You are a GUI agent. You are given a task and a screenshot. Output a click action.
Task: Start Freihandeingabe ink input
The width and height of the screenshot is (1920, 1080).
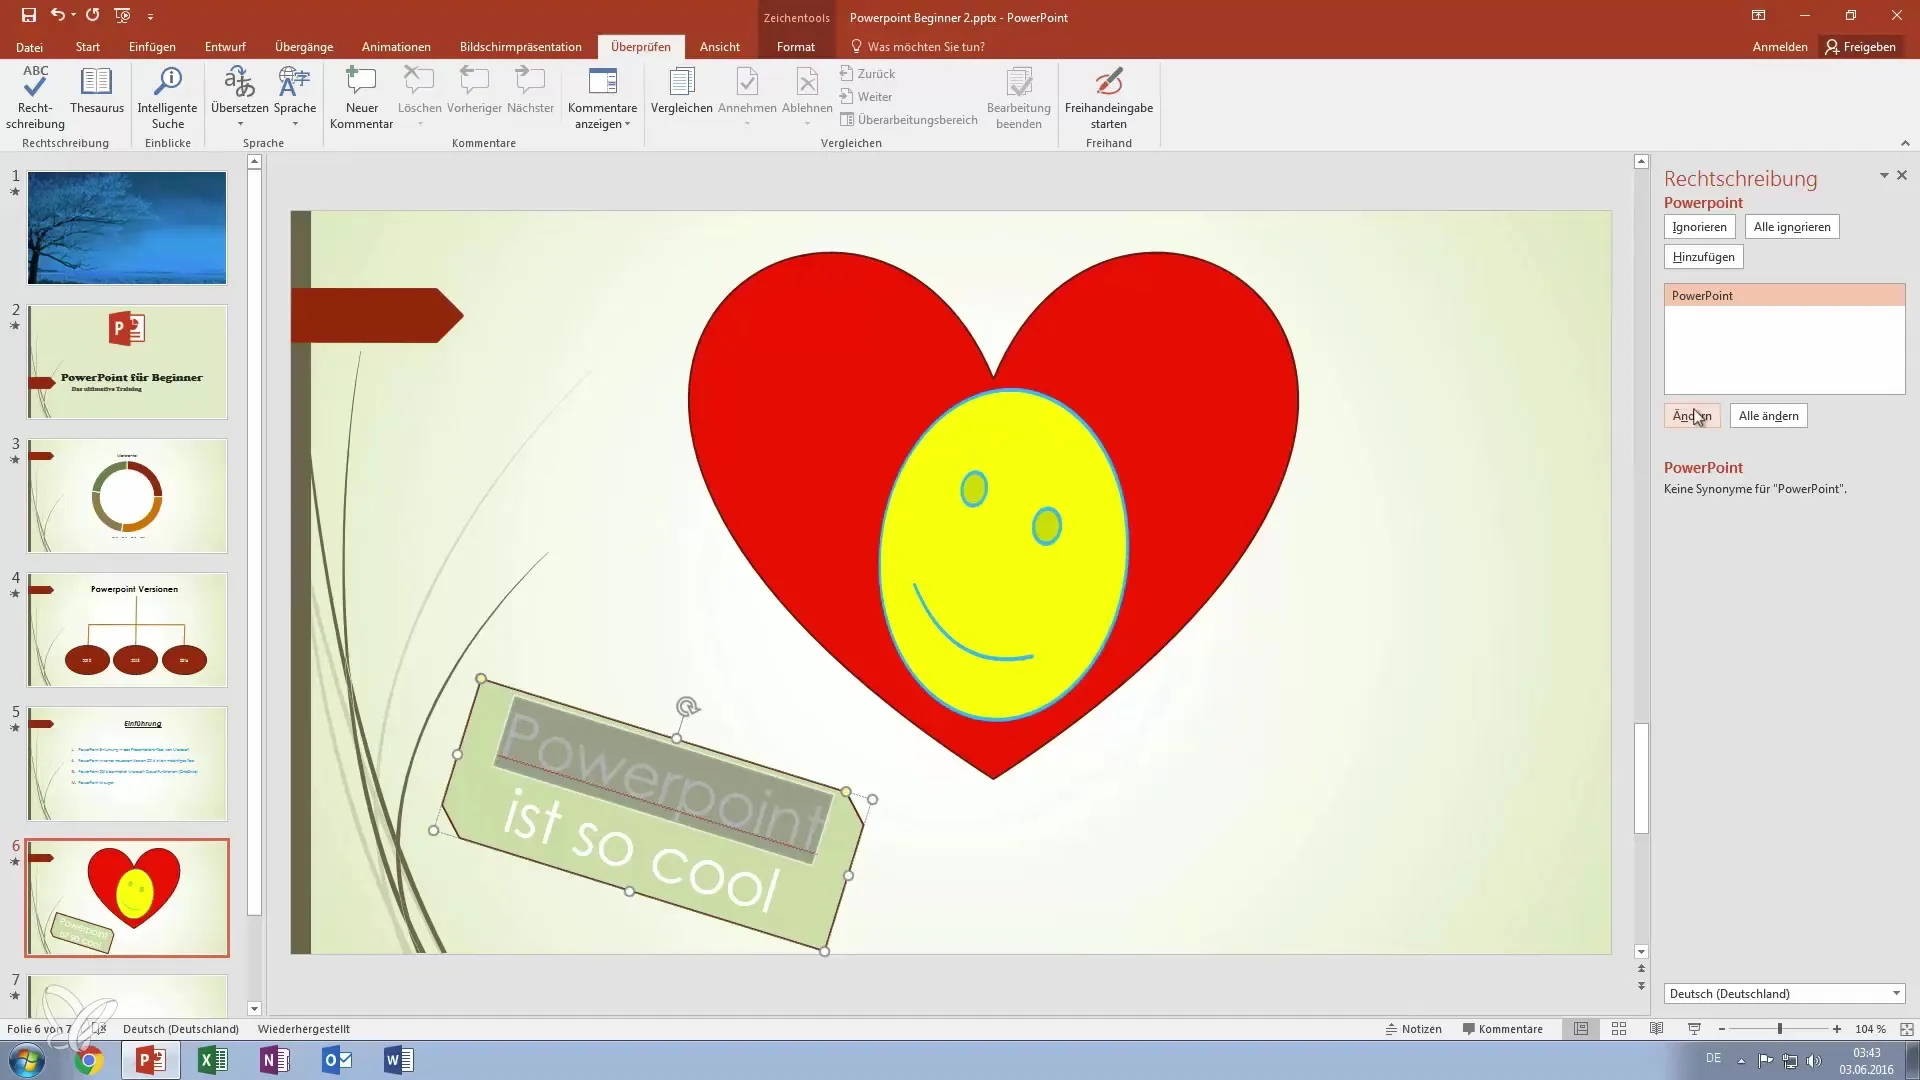coord(1108,97)
